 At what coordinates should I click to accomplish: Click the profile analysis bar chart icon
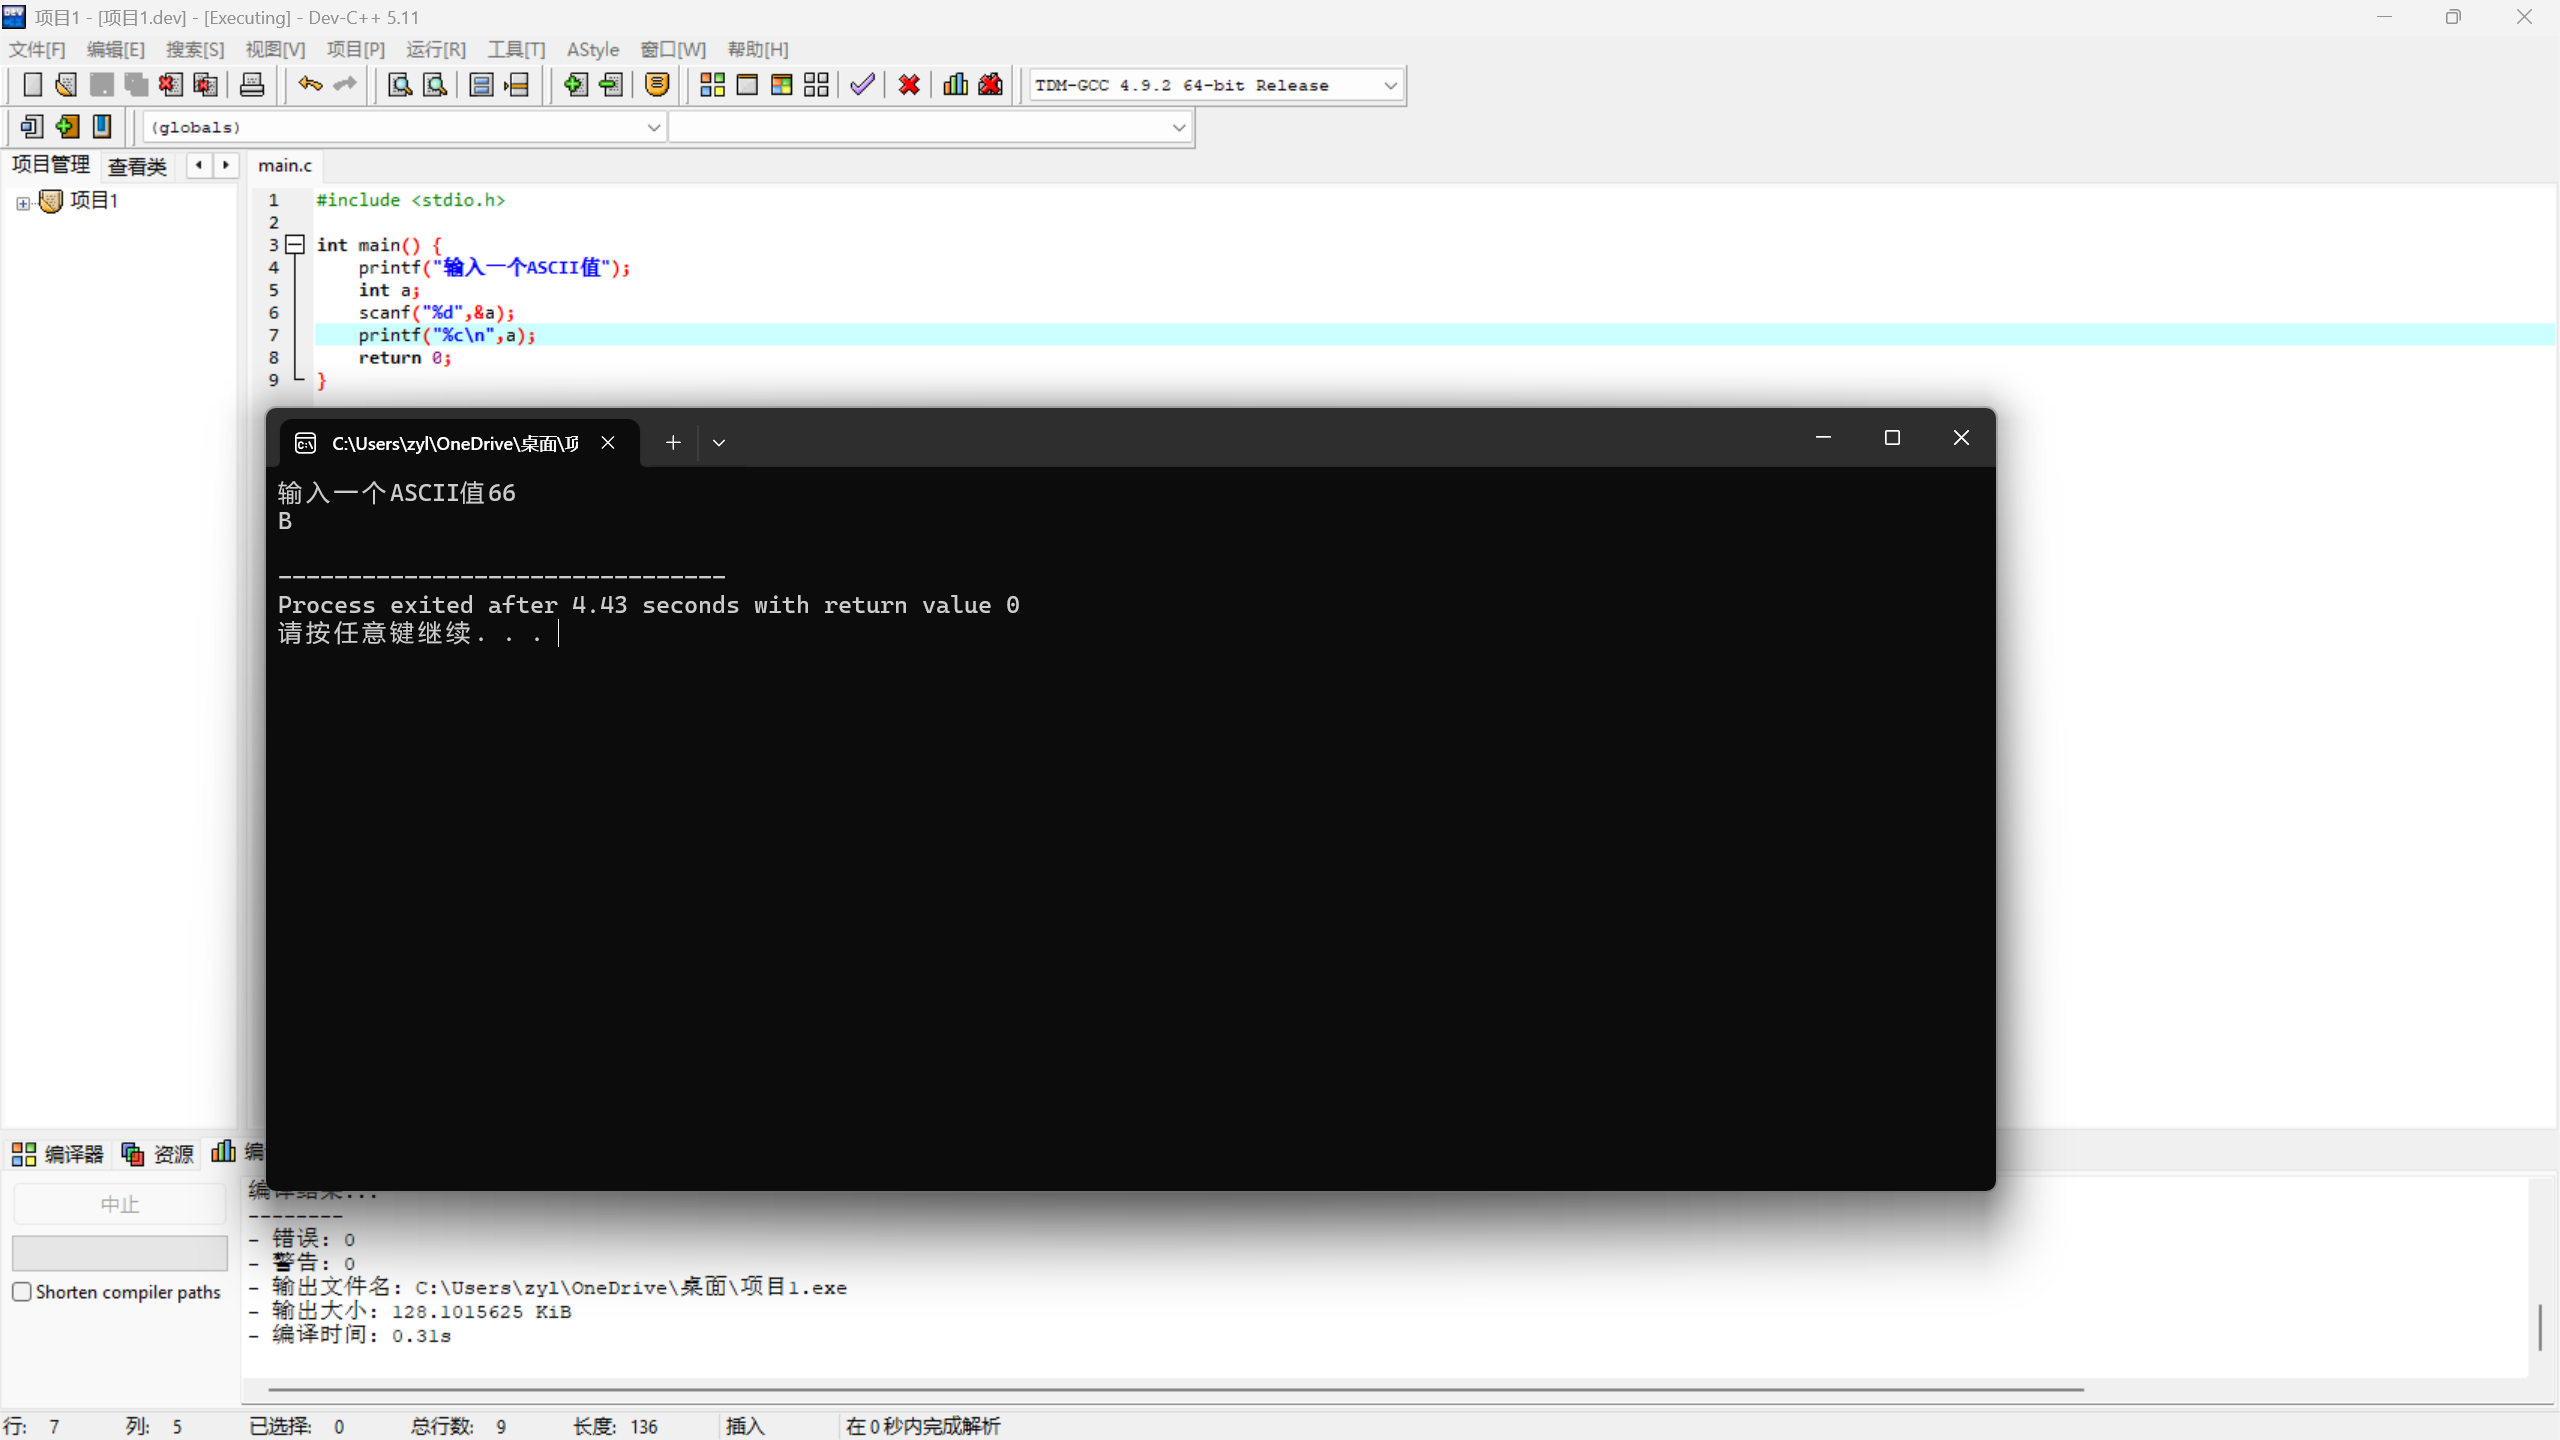click(955, 85)
